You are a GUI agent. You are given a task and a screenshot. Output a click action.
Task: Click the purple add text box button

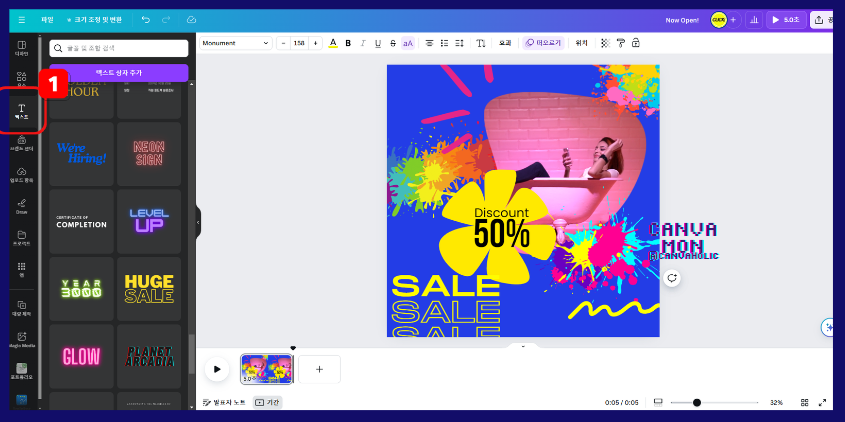click(119, 73)
